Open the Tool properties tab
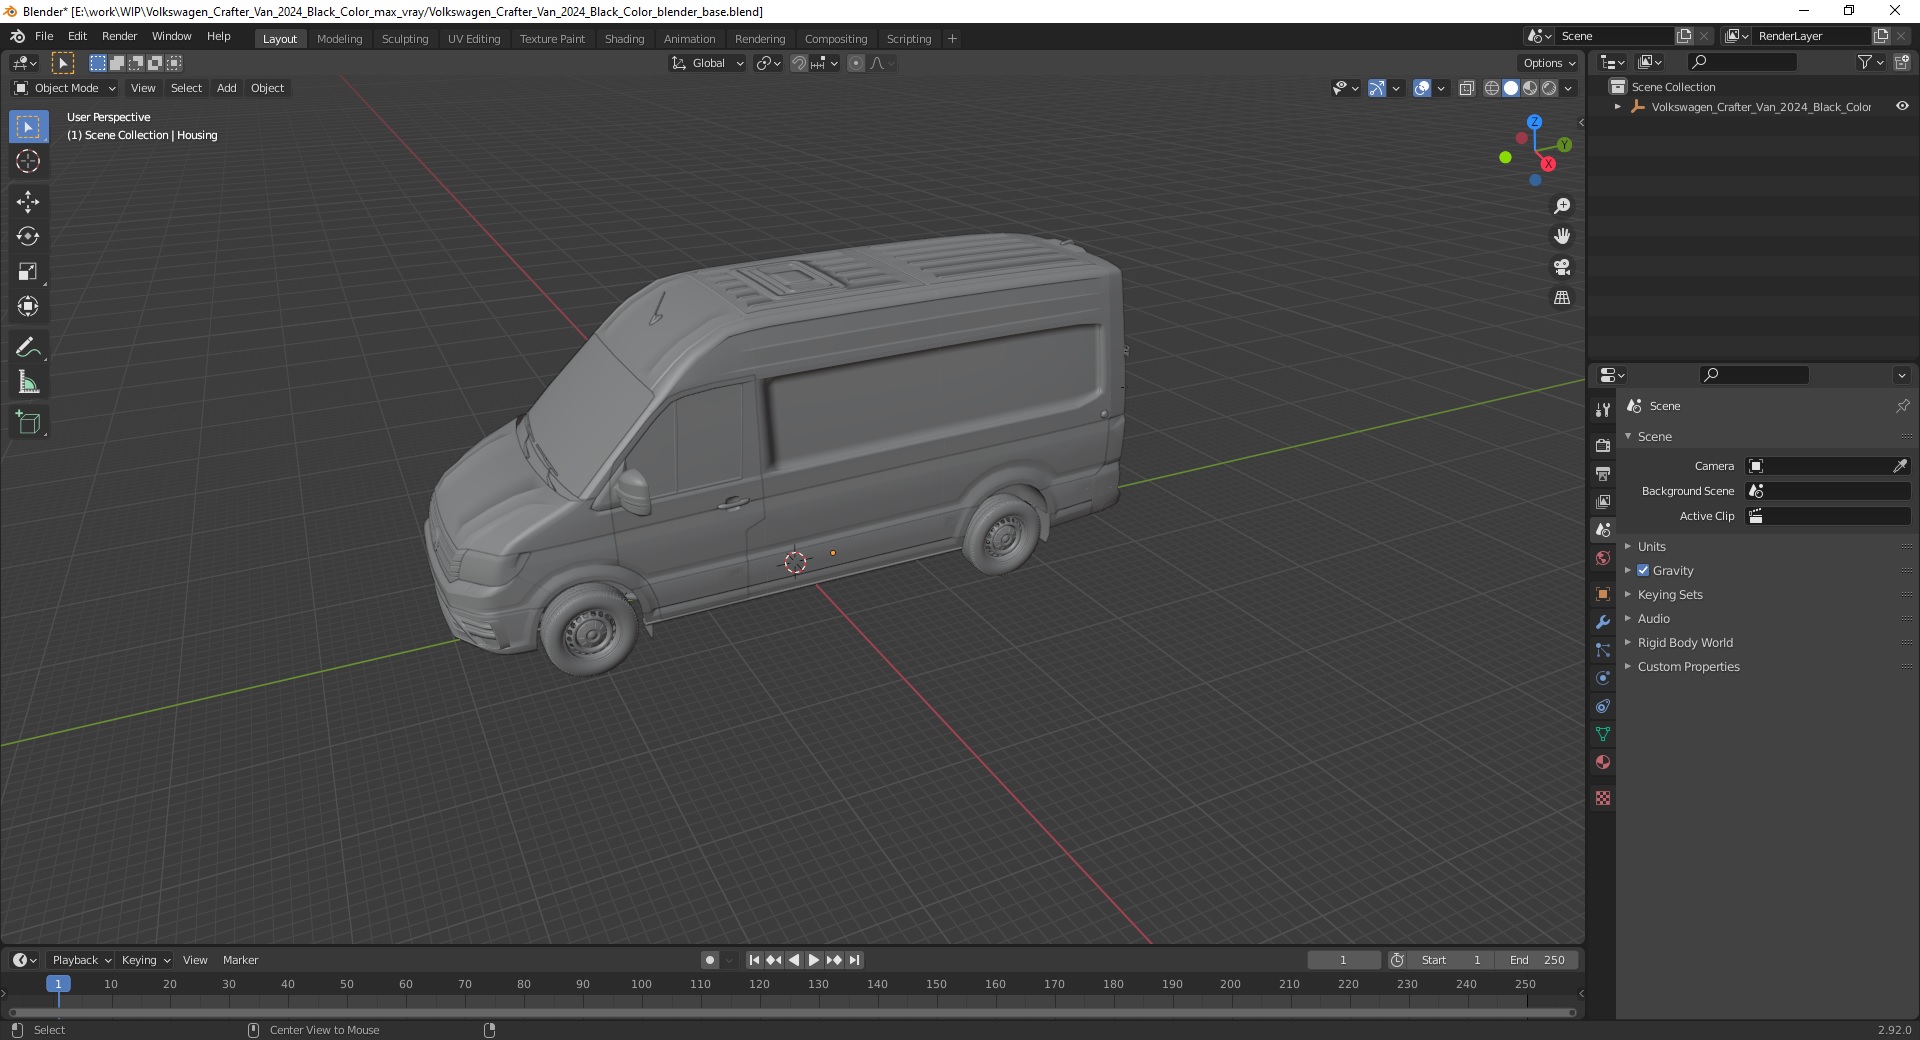 coord(1603,410)
